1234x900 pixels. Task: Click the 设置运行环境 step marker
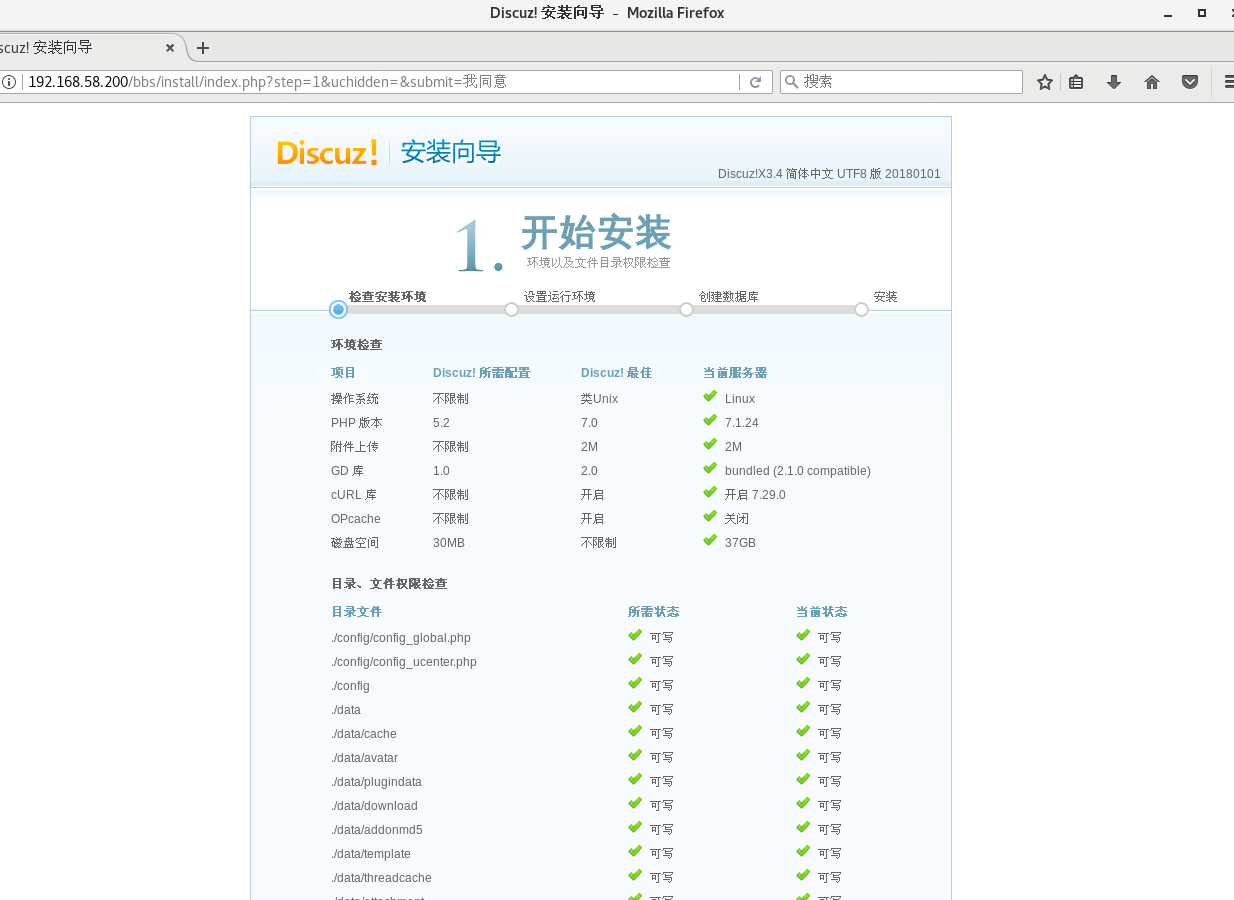511,310
